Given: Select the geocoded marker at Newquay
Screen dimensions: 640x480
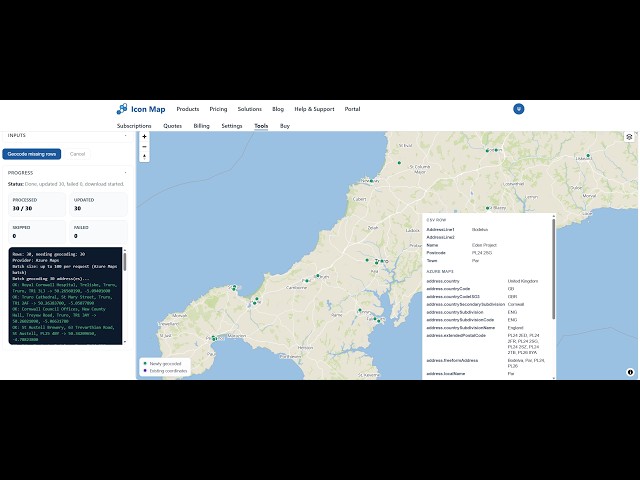Looking at the screenshot, I should [371, 181].
